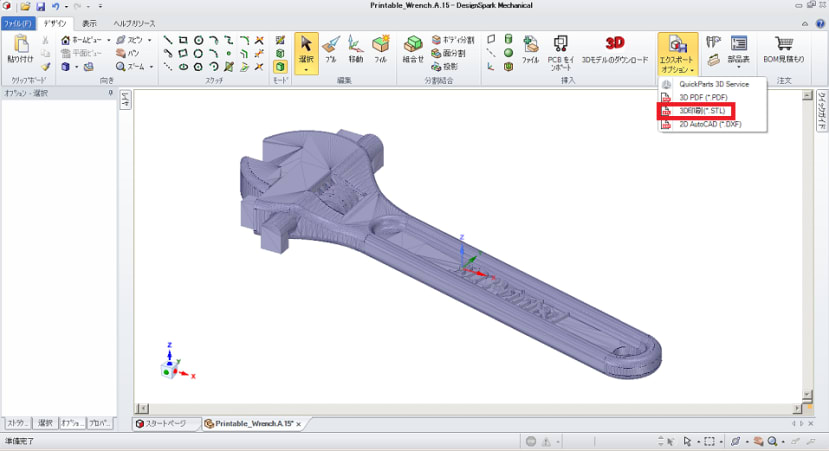
Task: Open the プロパティ panel tab at bottom left
Action: [x=99, y=423]
